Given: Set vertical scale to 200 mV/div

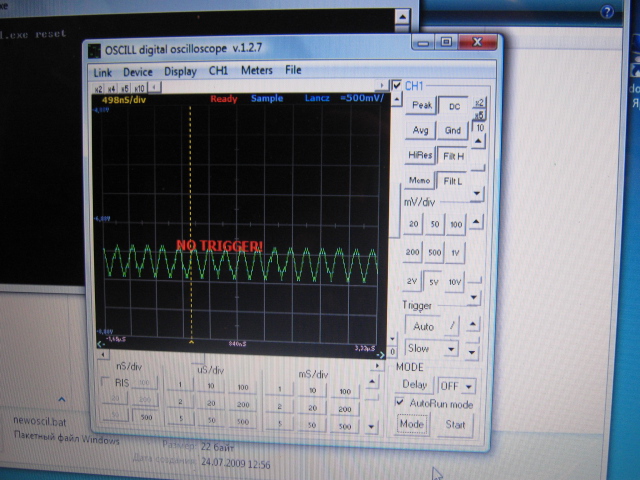Looking at the screenshot, I should click(412, 252).
